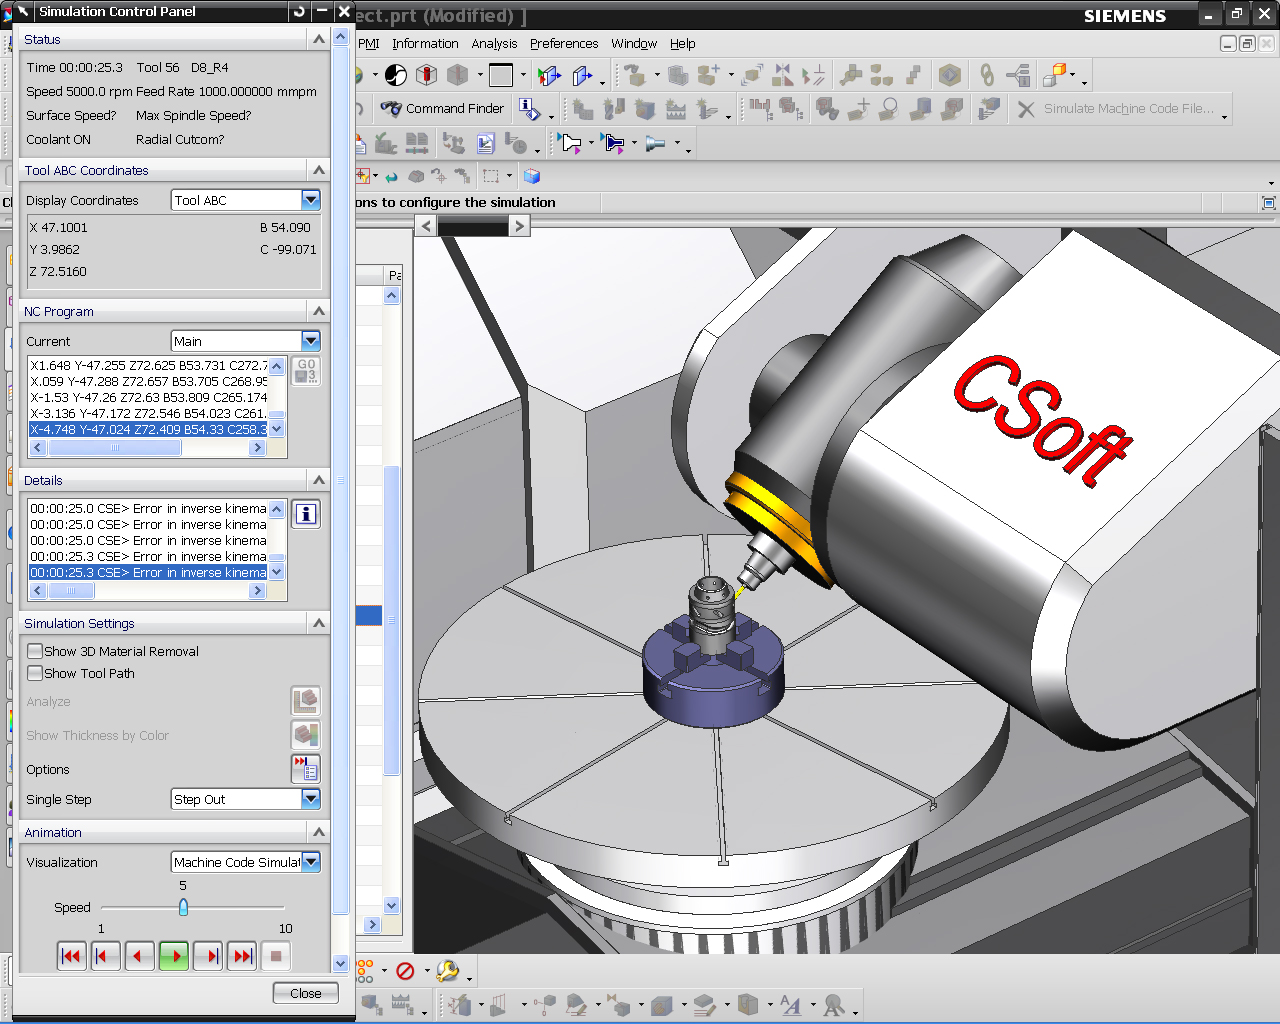Click the shaded rendering style icon
This screenshot has width=1280, height=1024.
click(x=396, y=75)
